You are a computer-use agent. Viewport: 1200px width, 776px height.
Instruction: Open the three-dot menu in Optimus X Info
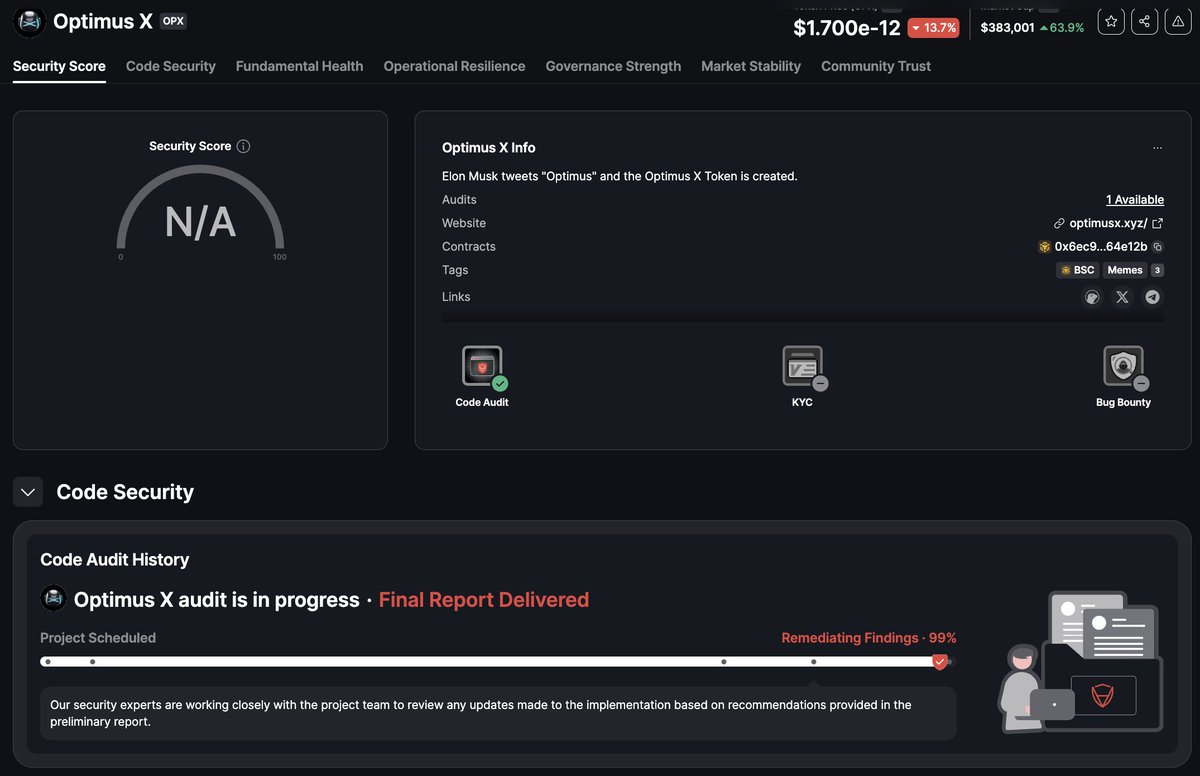click(x=1157, y=148)
